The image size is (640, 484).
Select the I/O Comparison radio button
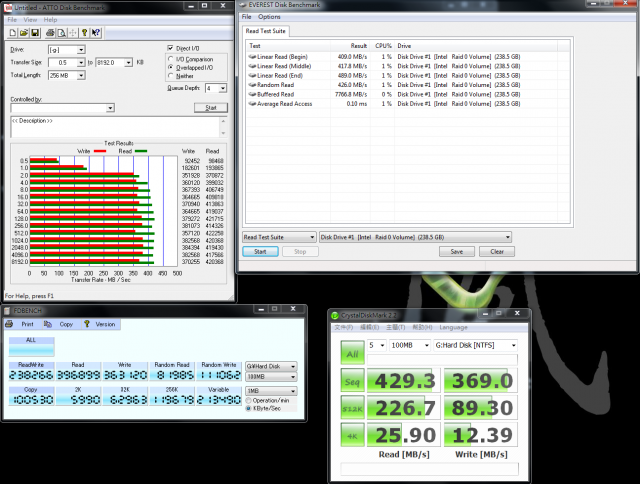[171, 59]
